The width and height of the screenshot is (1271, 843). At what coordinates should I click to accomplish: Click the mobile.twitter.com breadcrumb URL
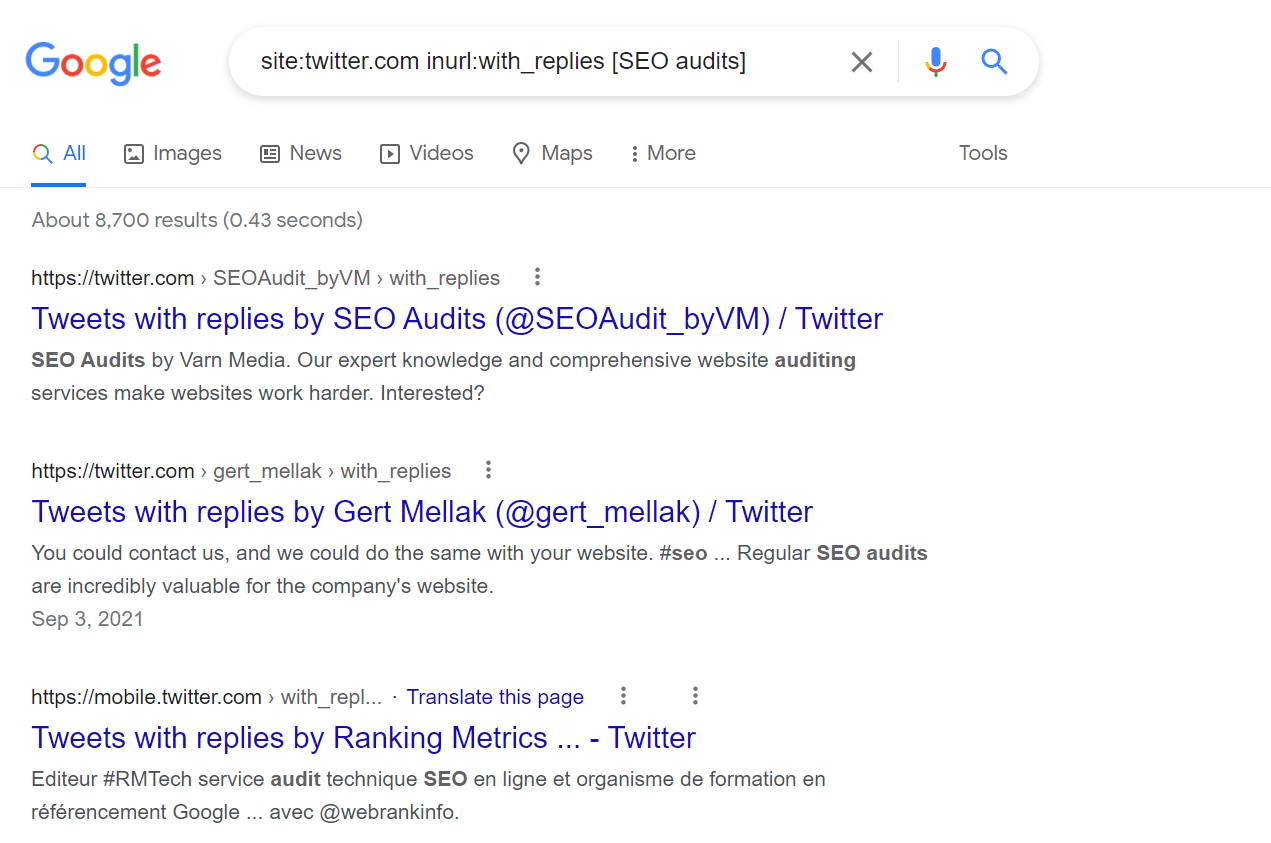pos(206,697)
